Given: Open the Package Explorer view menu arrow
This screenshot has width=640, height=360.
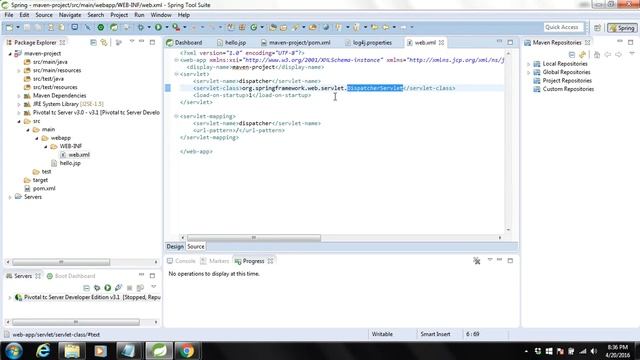Looking at the screenshot, I should tap(131, 42).
